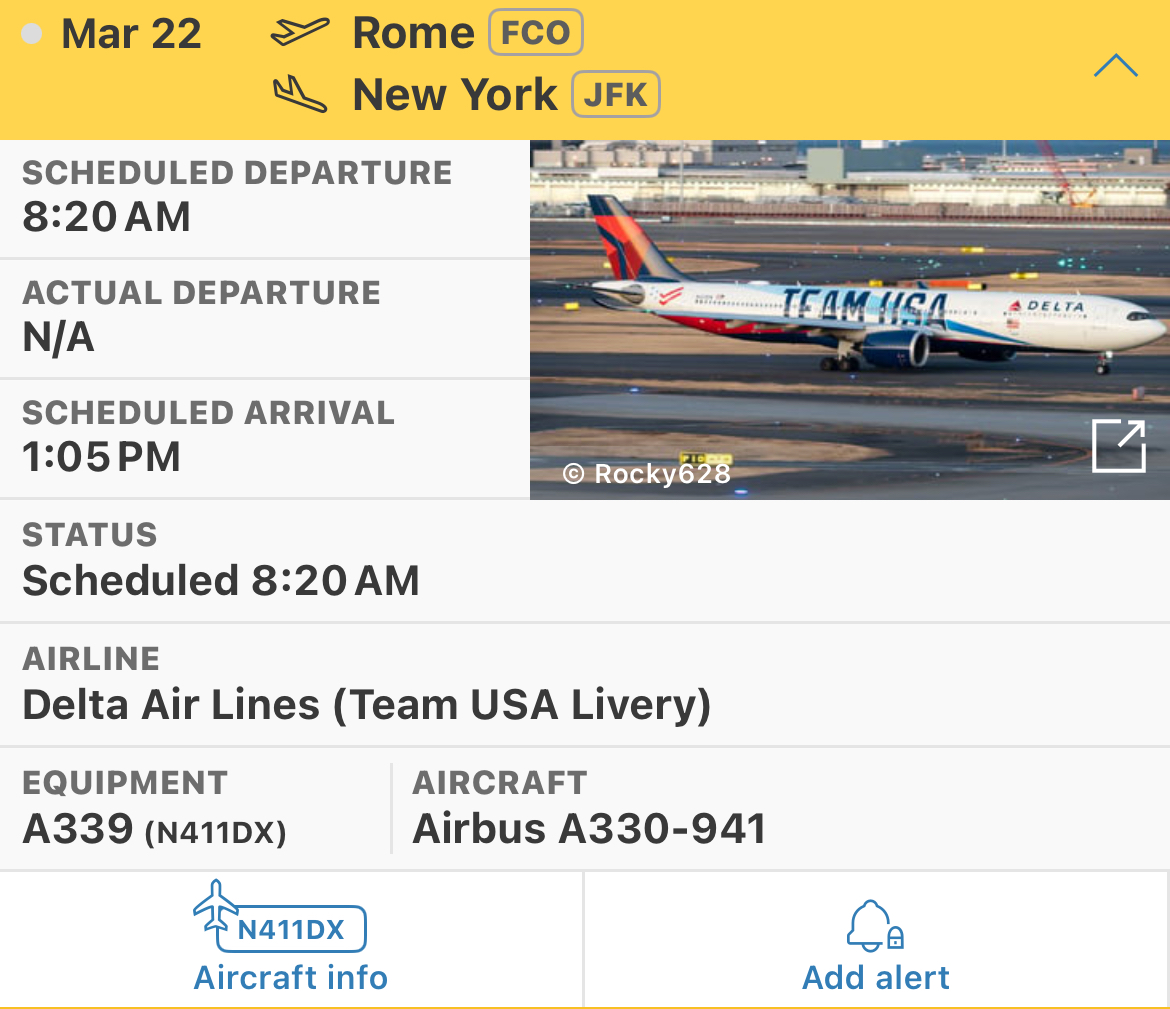The image size is (1170, 1009).
Task: Select the Mar 22 date header
Action: point(131,34)
